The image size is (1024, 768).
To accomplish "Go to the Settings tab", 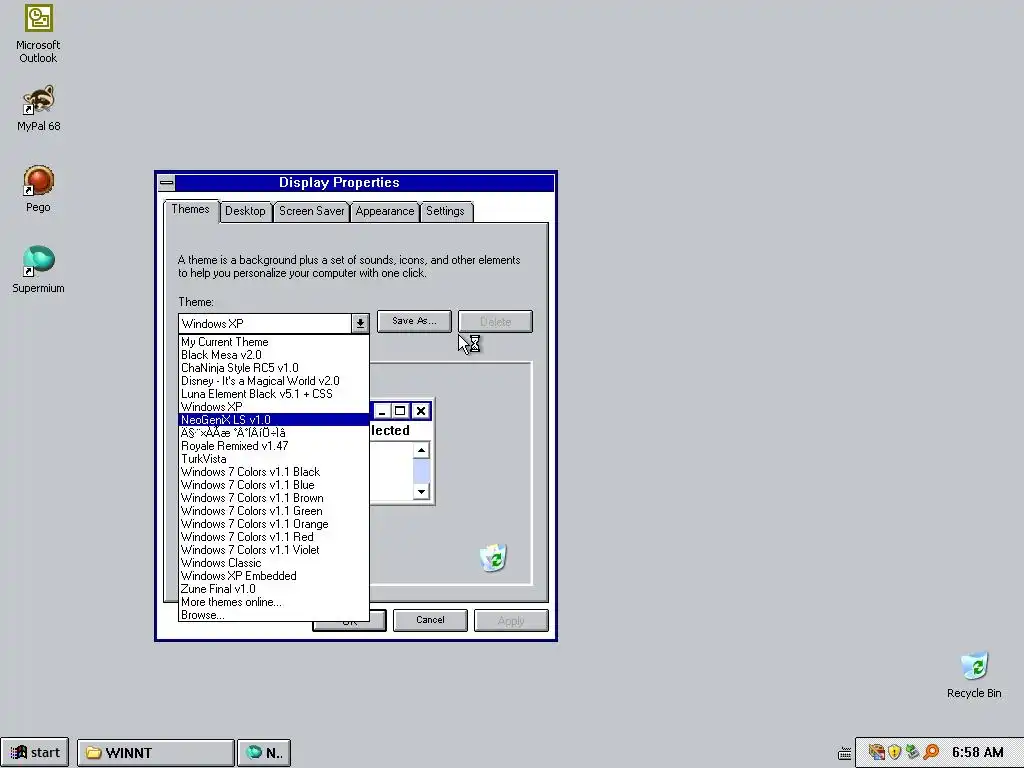I will click(445, 212).
